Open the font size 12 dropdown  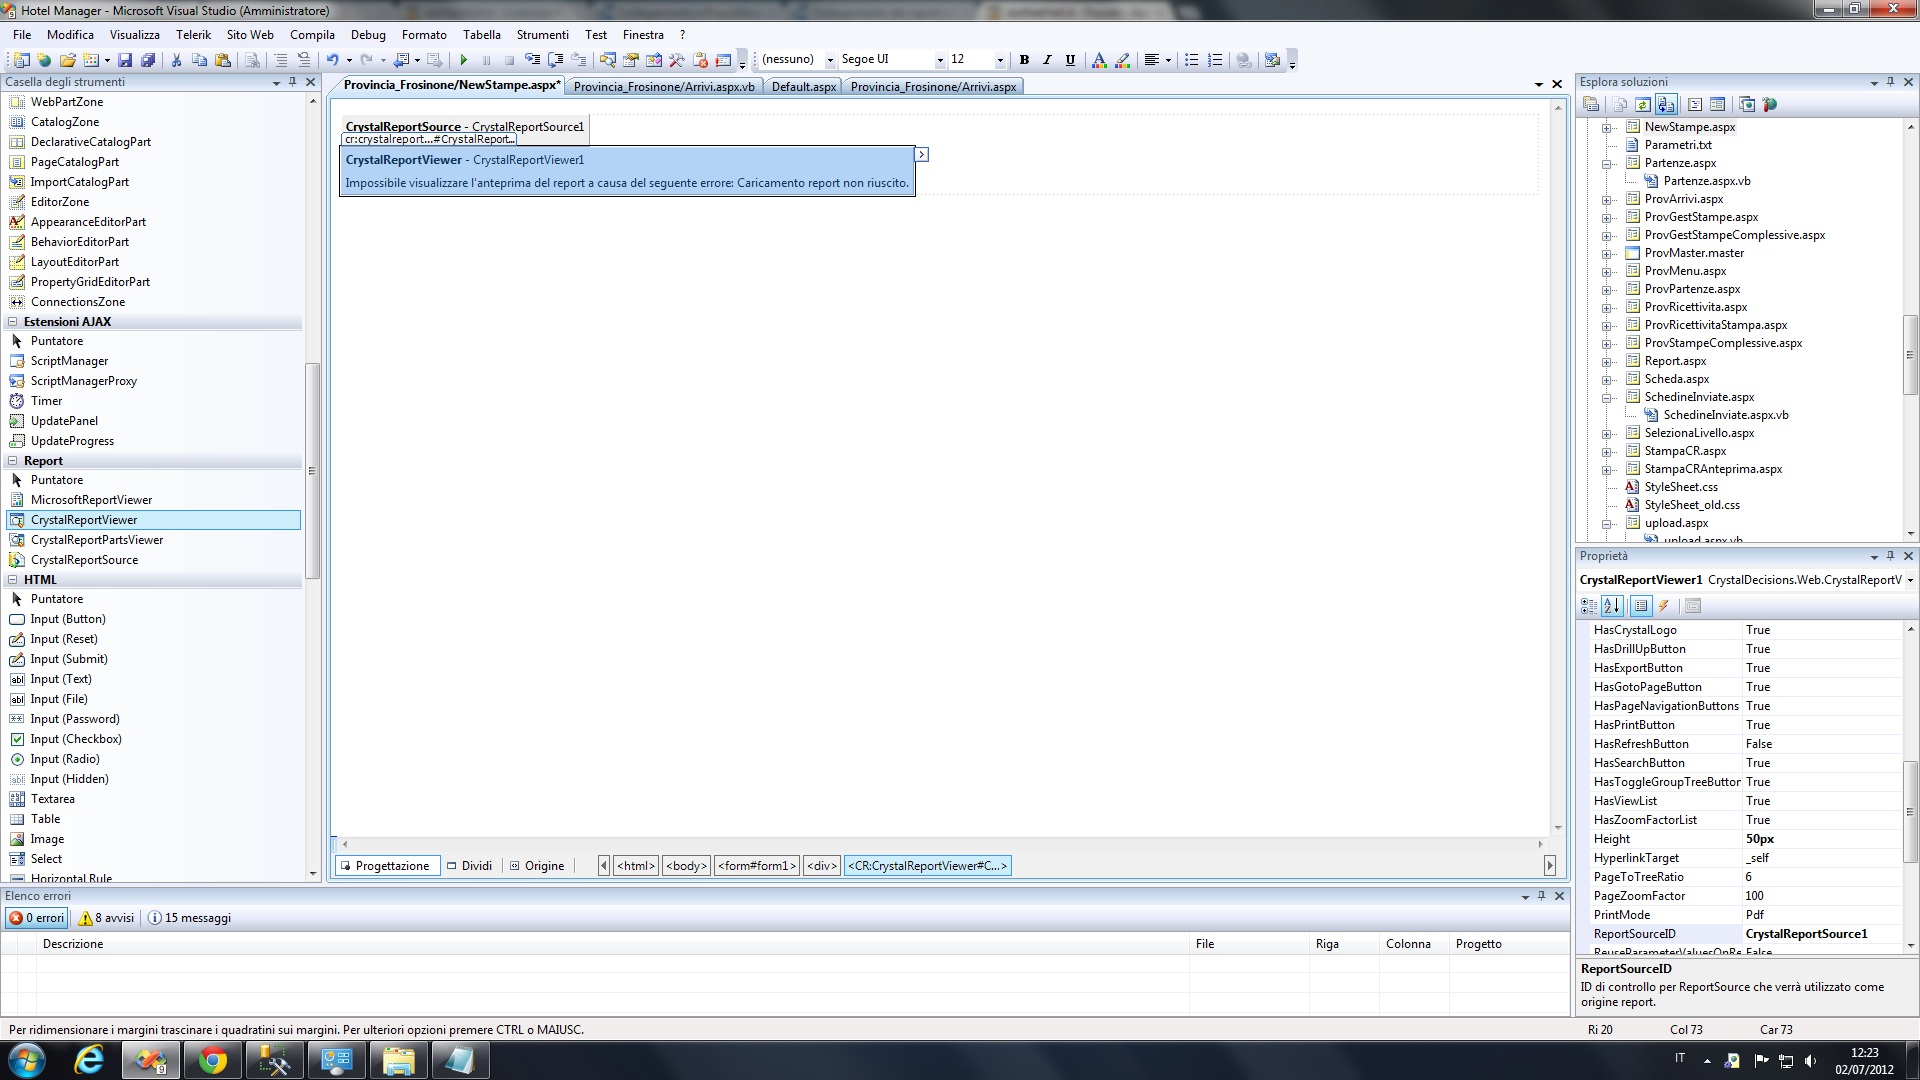tap(999, 60)
